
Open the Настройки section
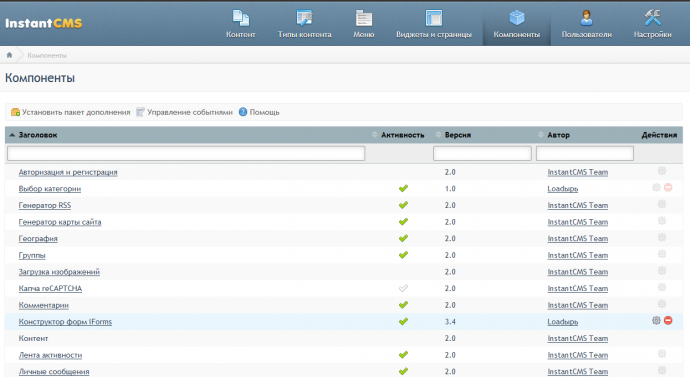click(653, 24)
